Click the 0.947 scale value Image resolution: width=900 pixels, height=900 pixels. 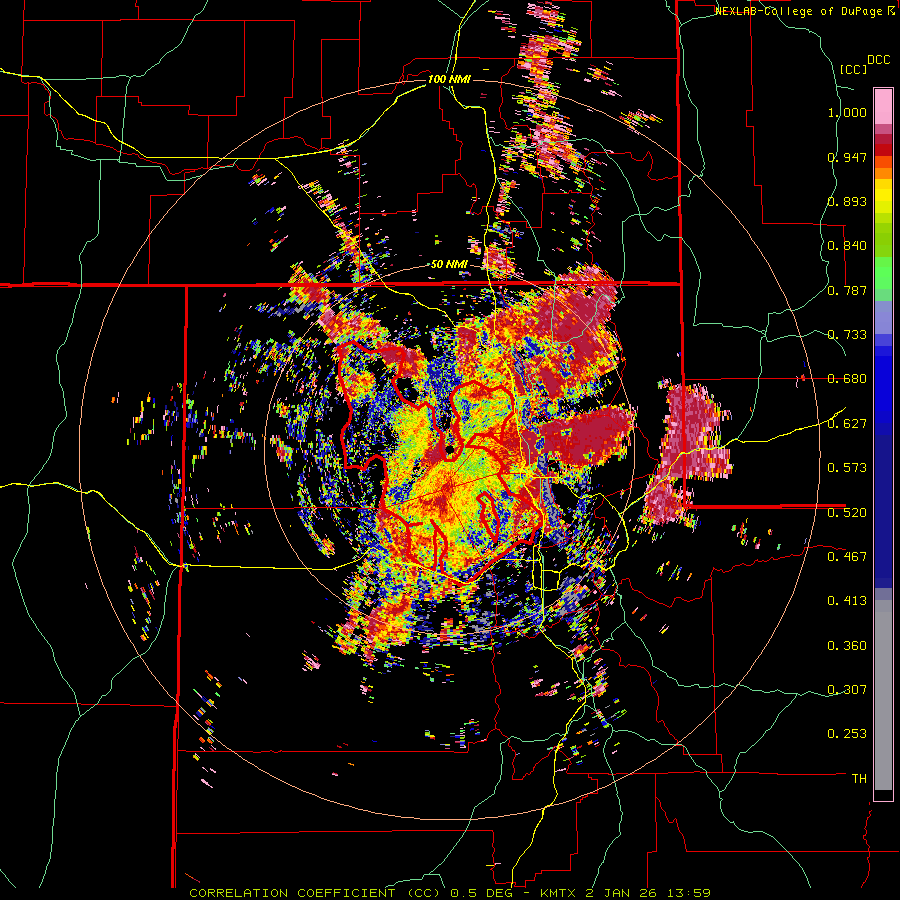tap(847, 157)
